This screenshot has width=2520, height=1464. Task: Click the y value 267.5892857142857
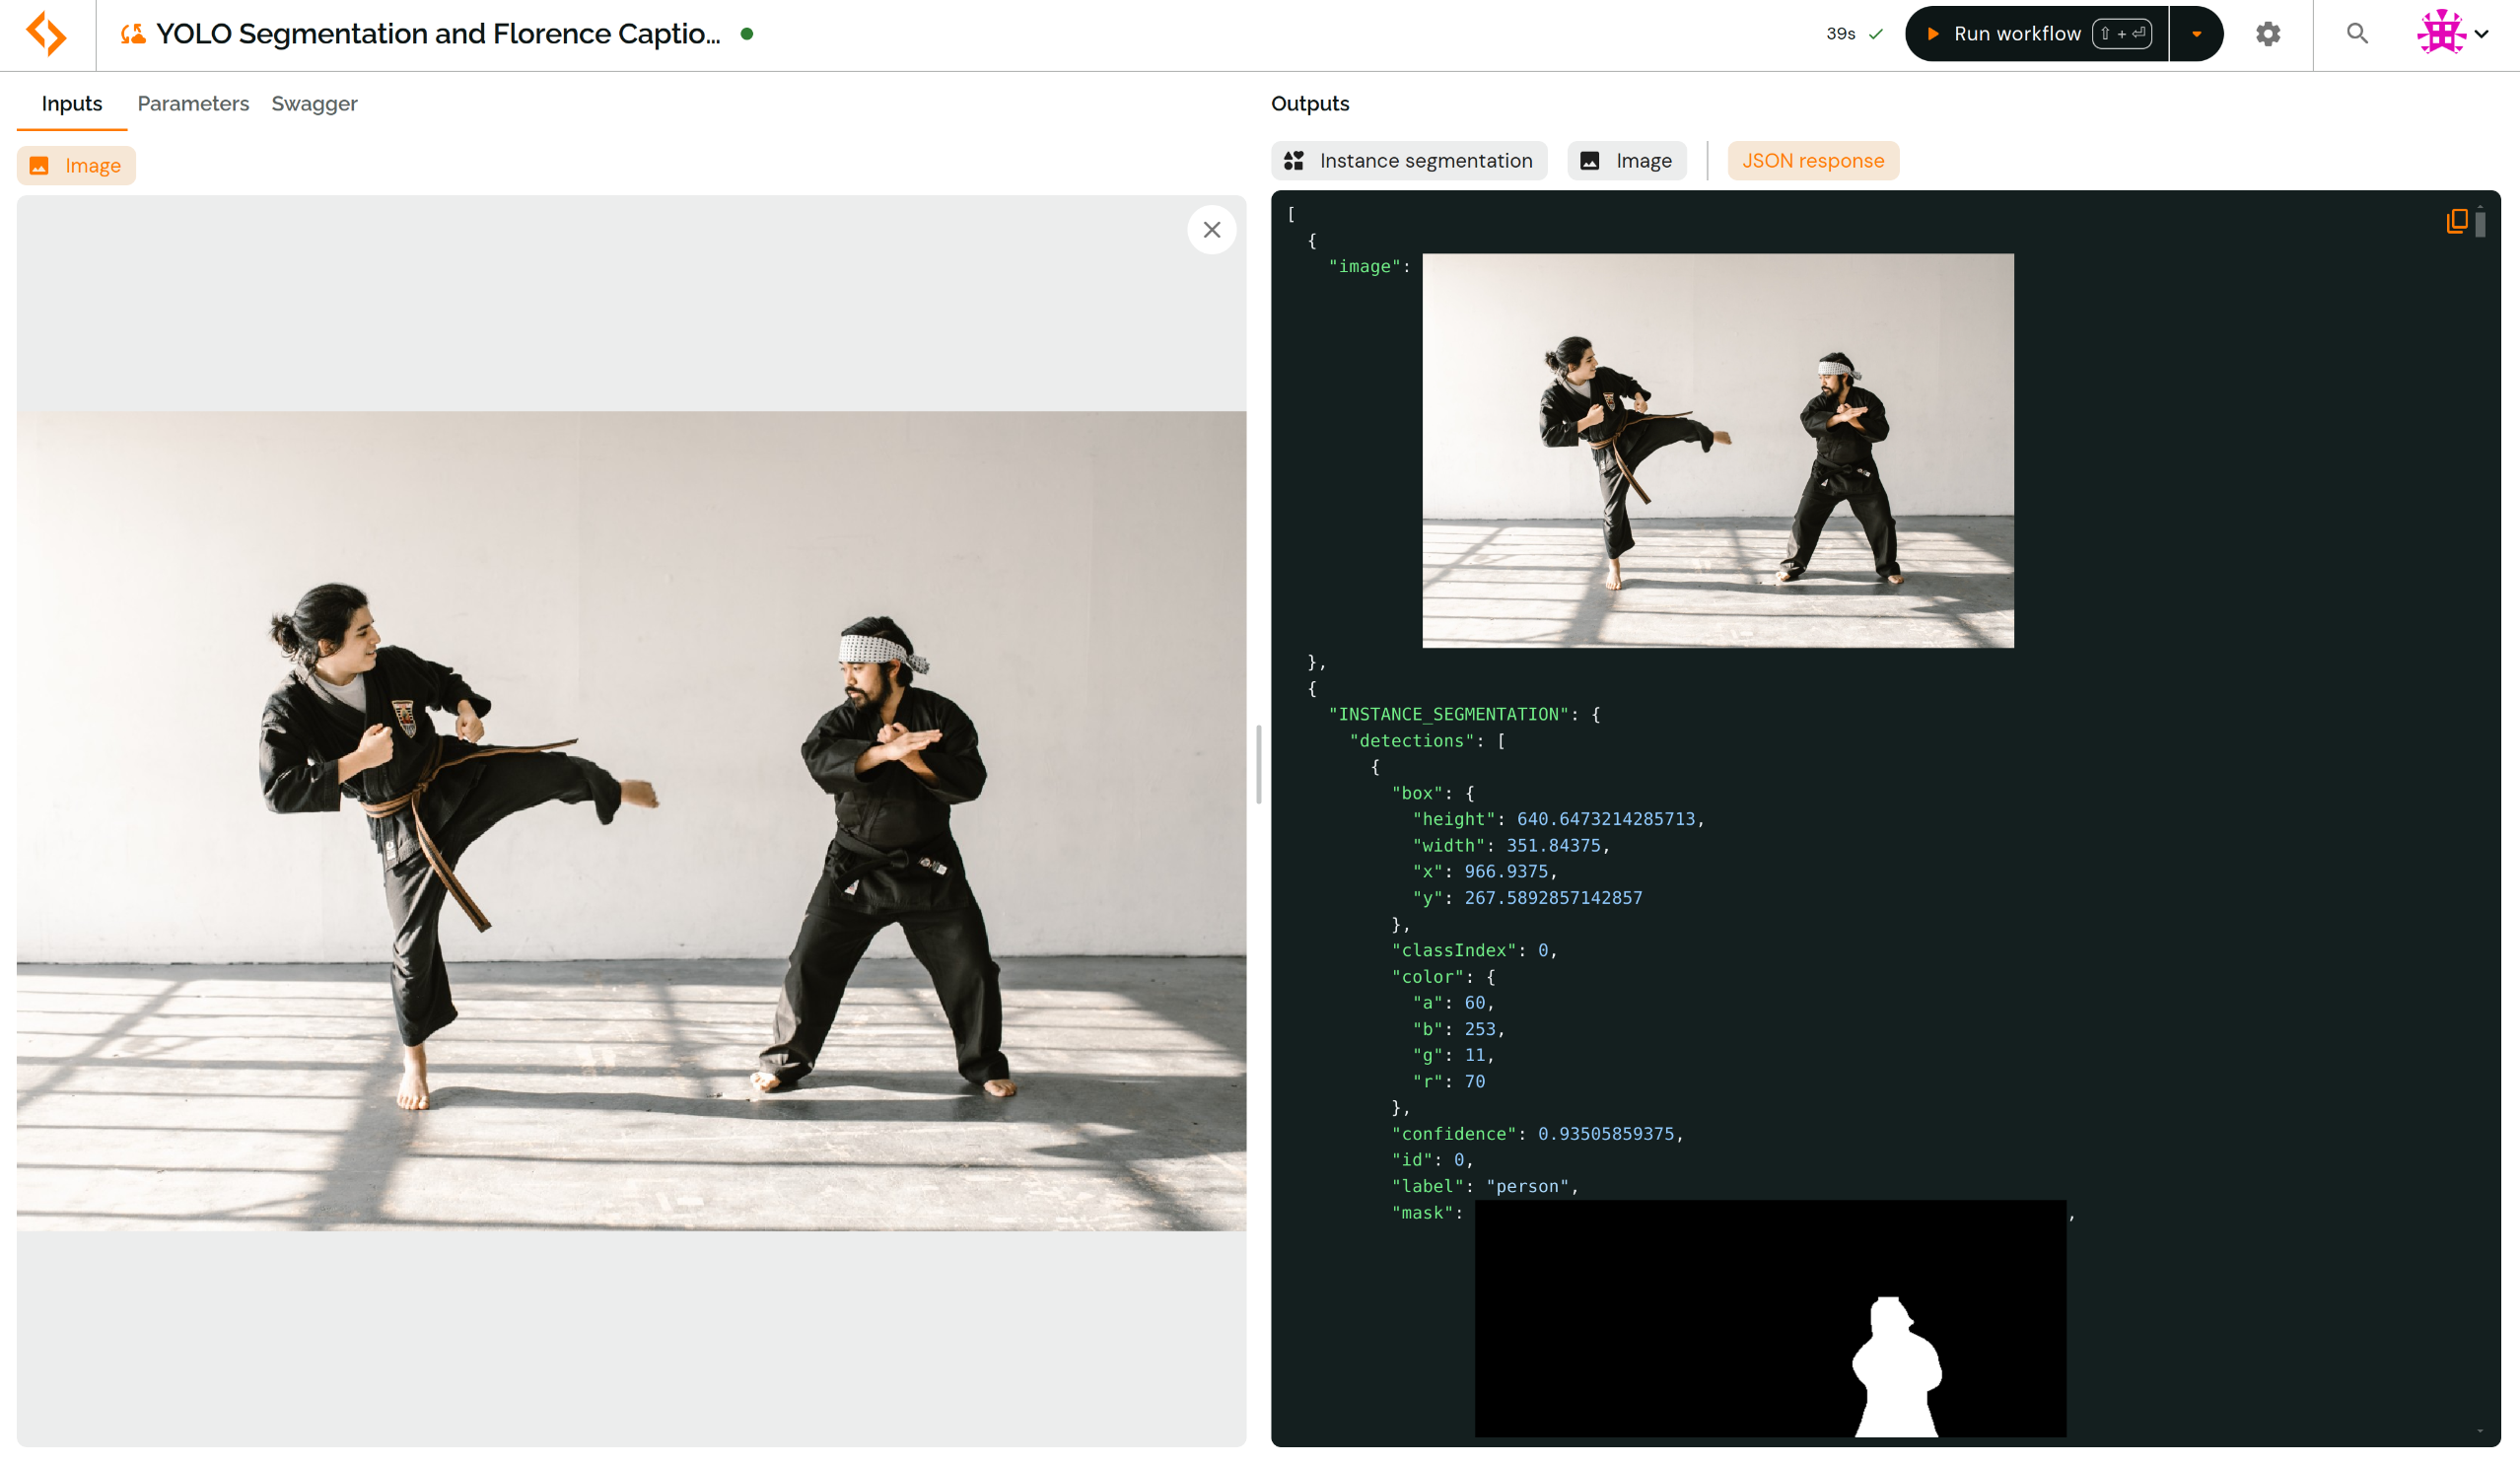pyautogui.click(x=1554, y=898)
